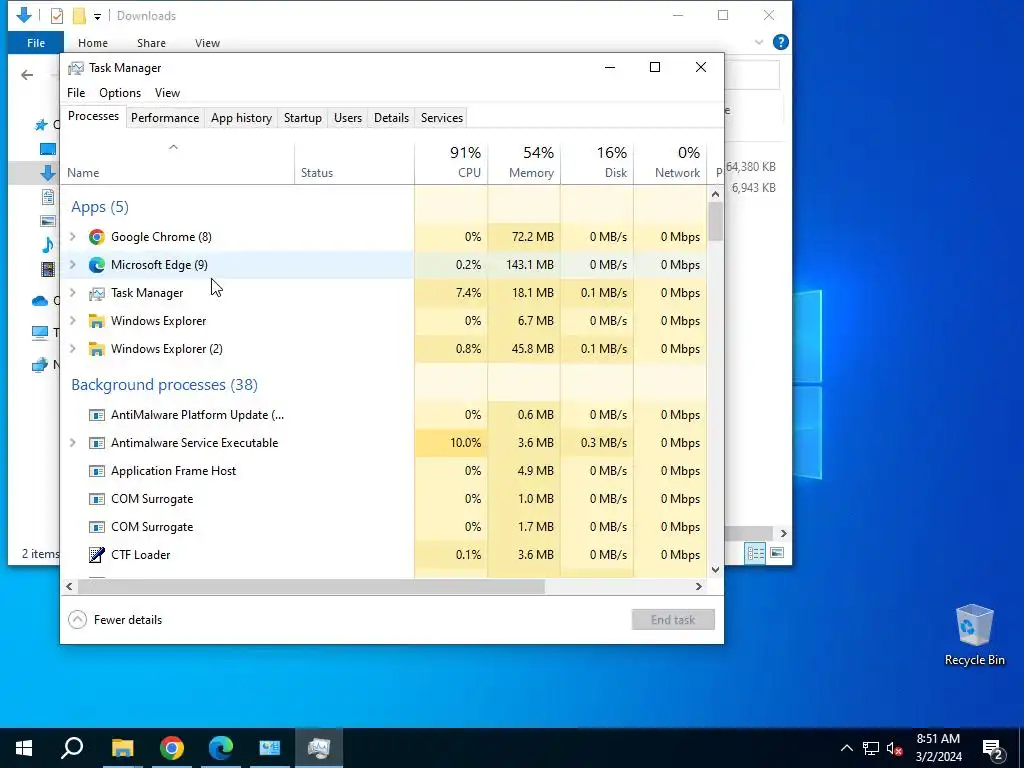Switch to the Startup tab
The width and height of the screenshot is (1024, 768).
point(302,118)
